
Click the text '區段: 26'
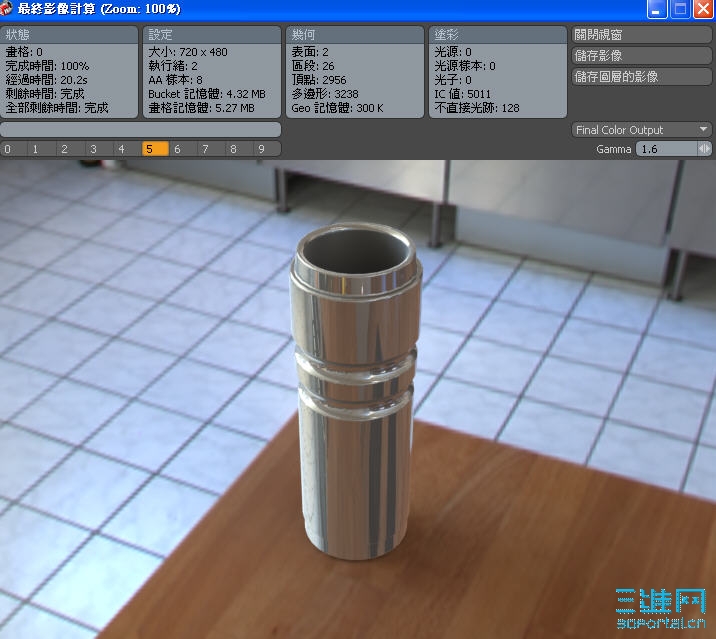tap(313, 66)
